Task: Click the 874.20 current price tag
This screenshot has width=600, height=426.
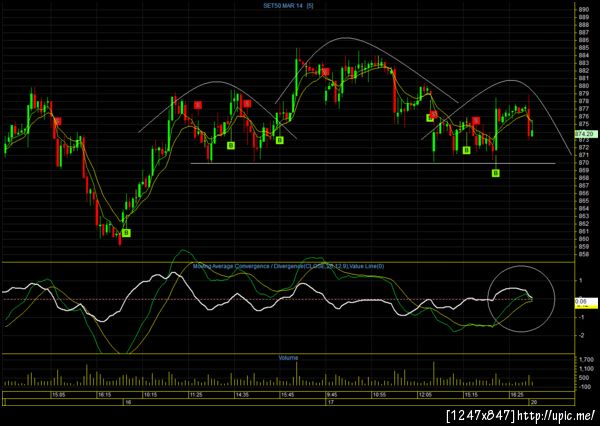Action: (x=586, y=134)
